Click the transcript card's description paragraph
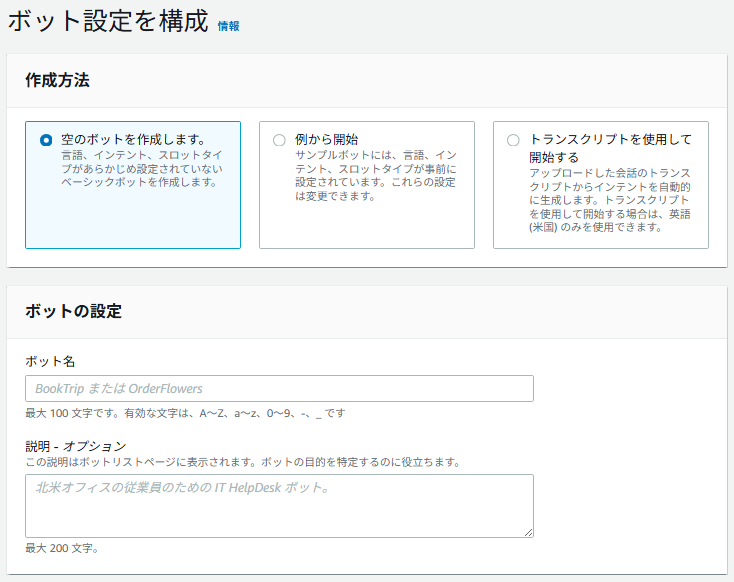Screen dimensions: 734x582 click(x=610, y=200)
